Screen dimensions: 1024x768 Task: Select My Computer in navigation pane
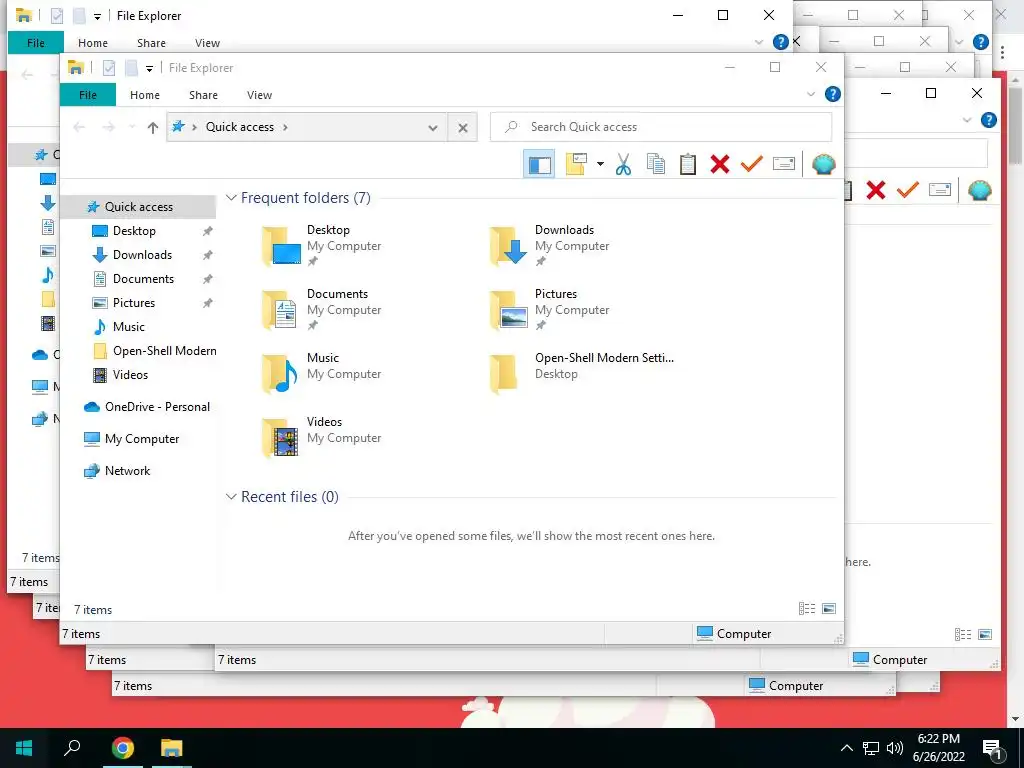(x=142, y=439)
